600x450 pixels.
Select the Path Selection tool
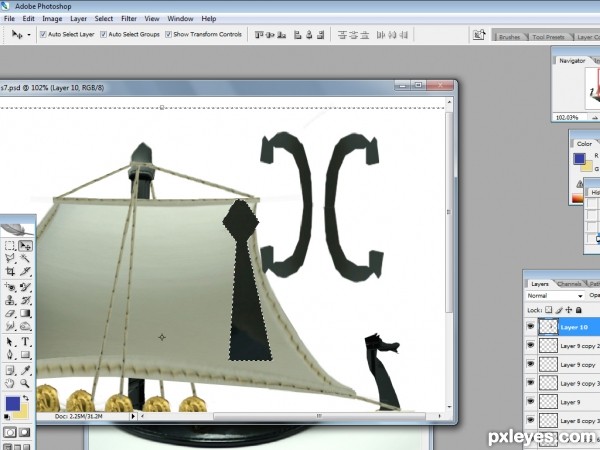(10, 341)
